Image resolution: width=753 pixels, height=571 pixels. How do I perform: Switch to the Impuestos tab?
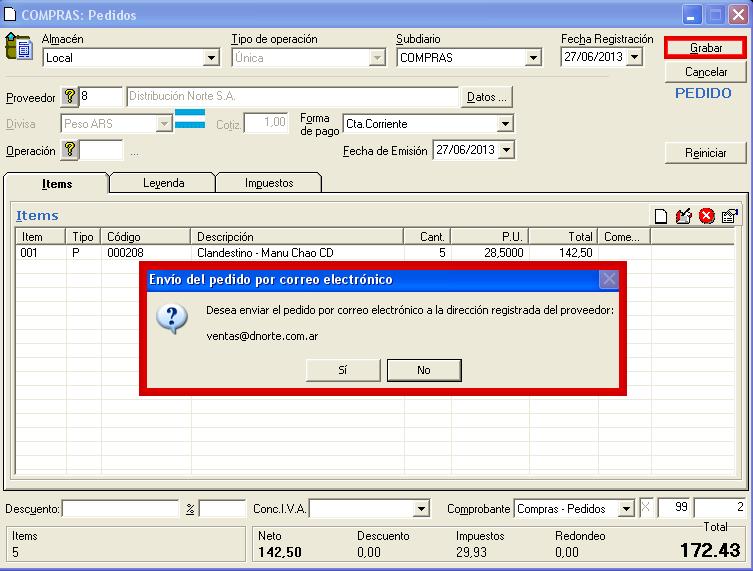269,183
